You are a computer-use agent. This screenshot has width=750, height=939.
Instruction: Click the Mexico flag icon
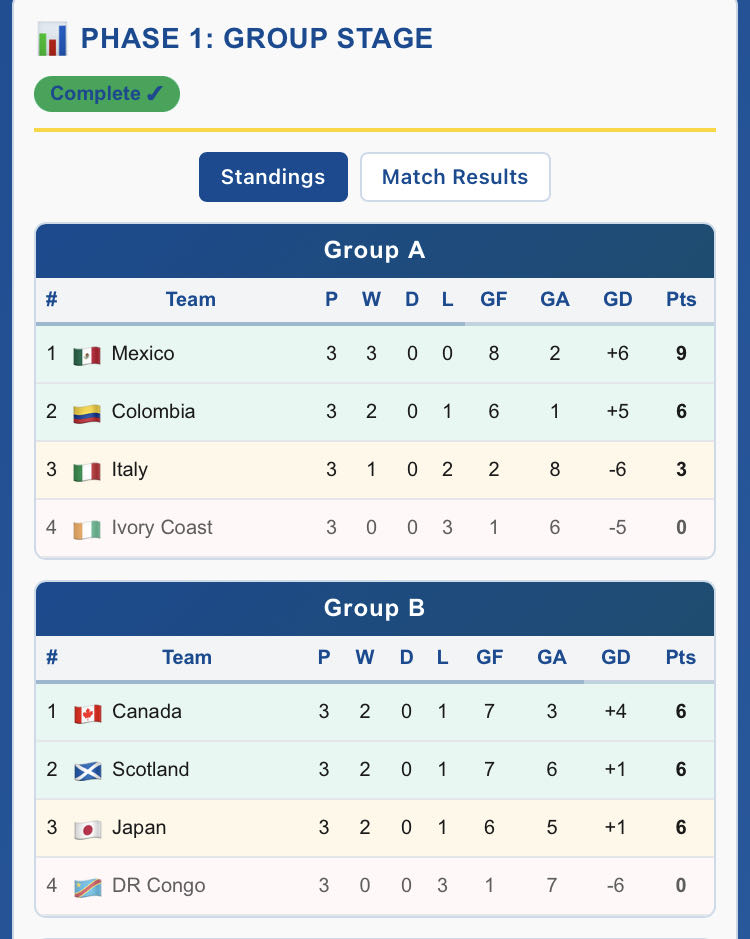coord(87,355)
